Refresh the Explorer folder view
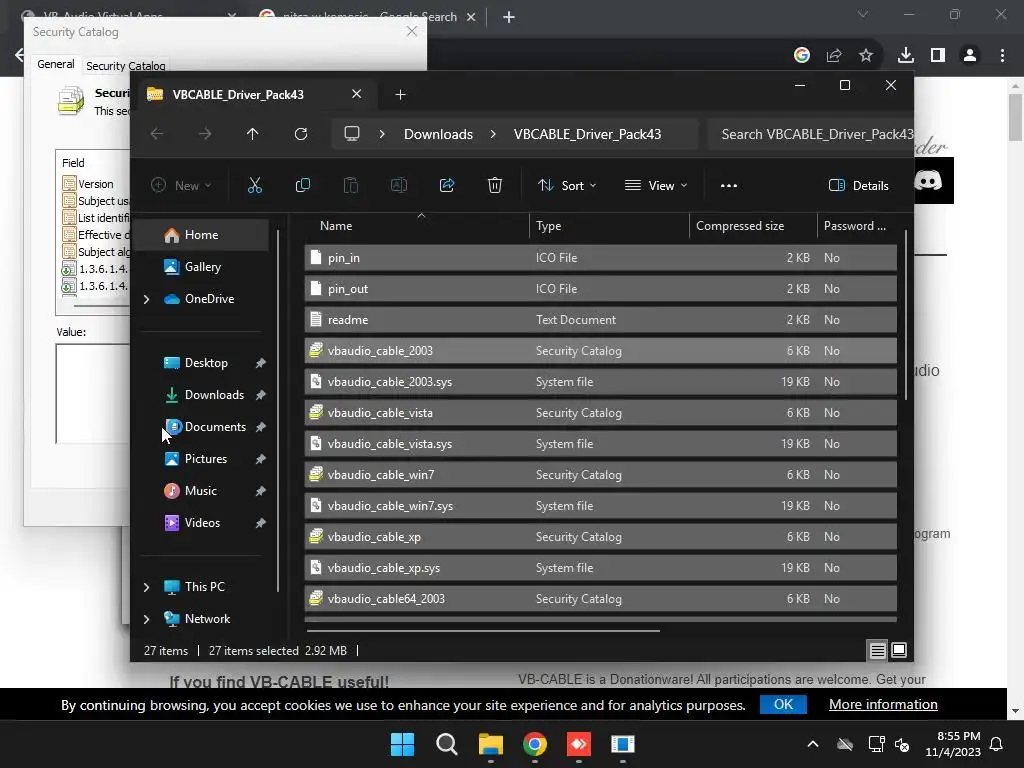This screenshot has width=1024, height=768. (x=300, y=134)
